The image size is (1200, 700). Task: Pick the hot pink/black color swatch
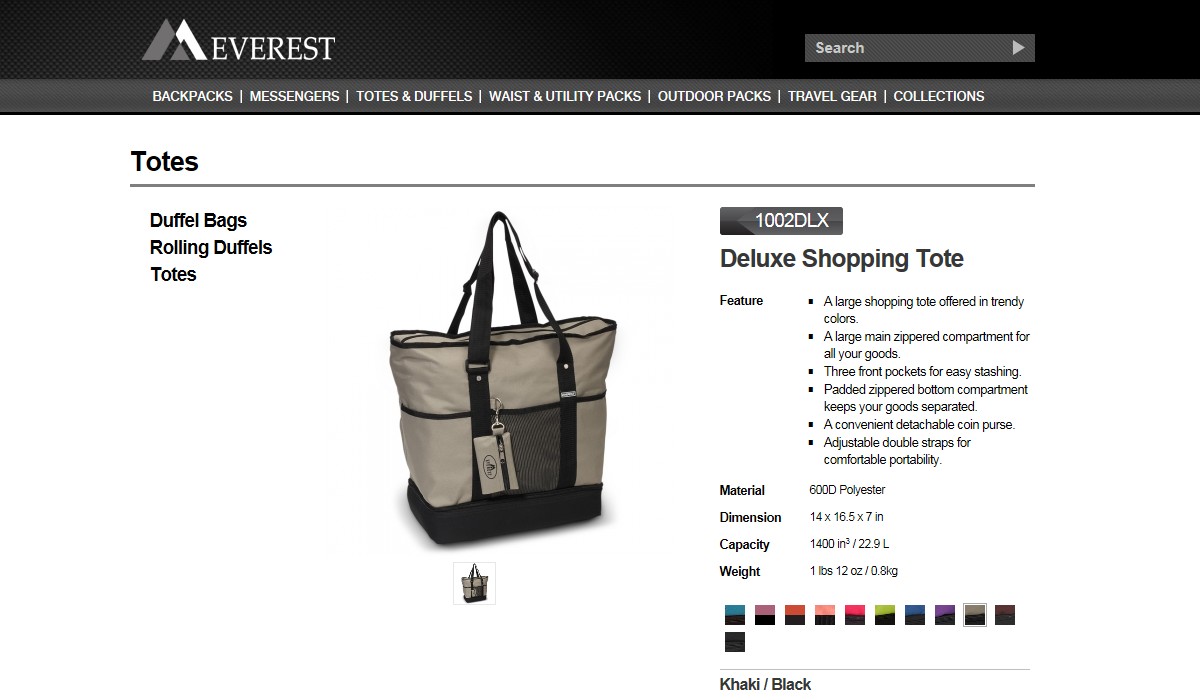(x=855, y=615)
